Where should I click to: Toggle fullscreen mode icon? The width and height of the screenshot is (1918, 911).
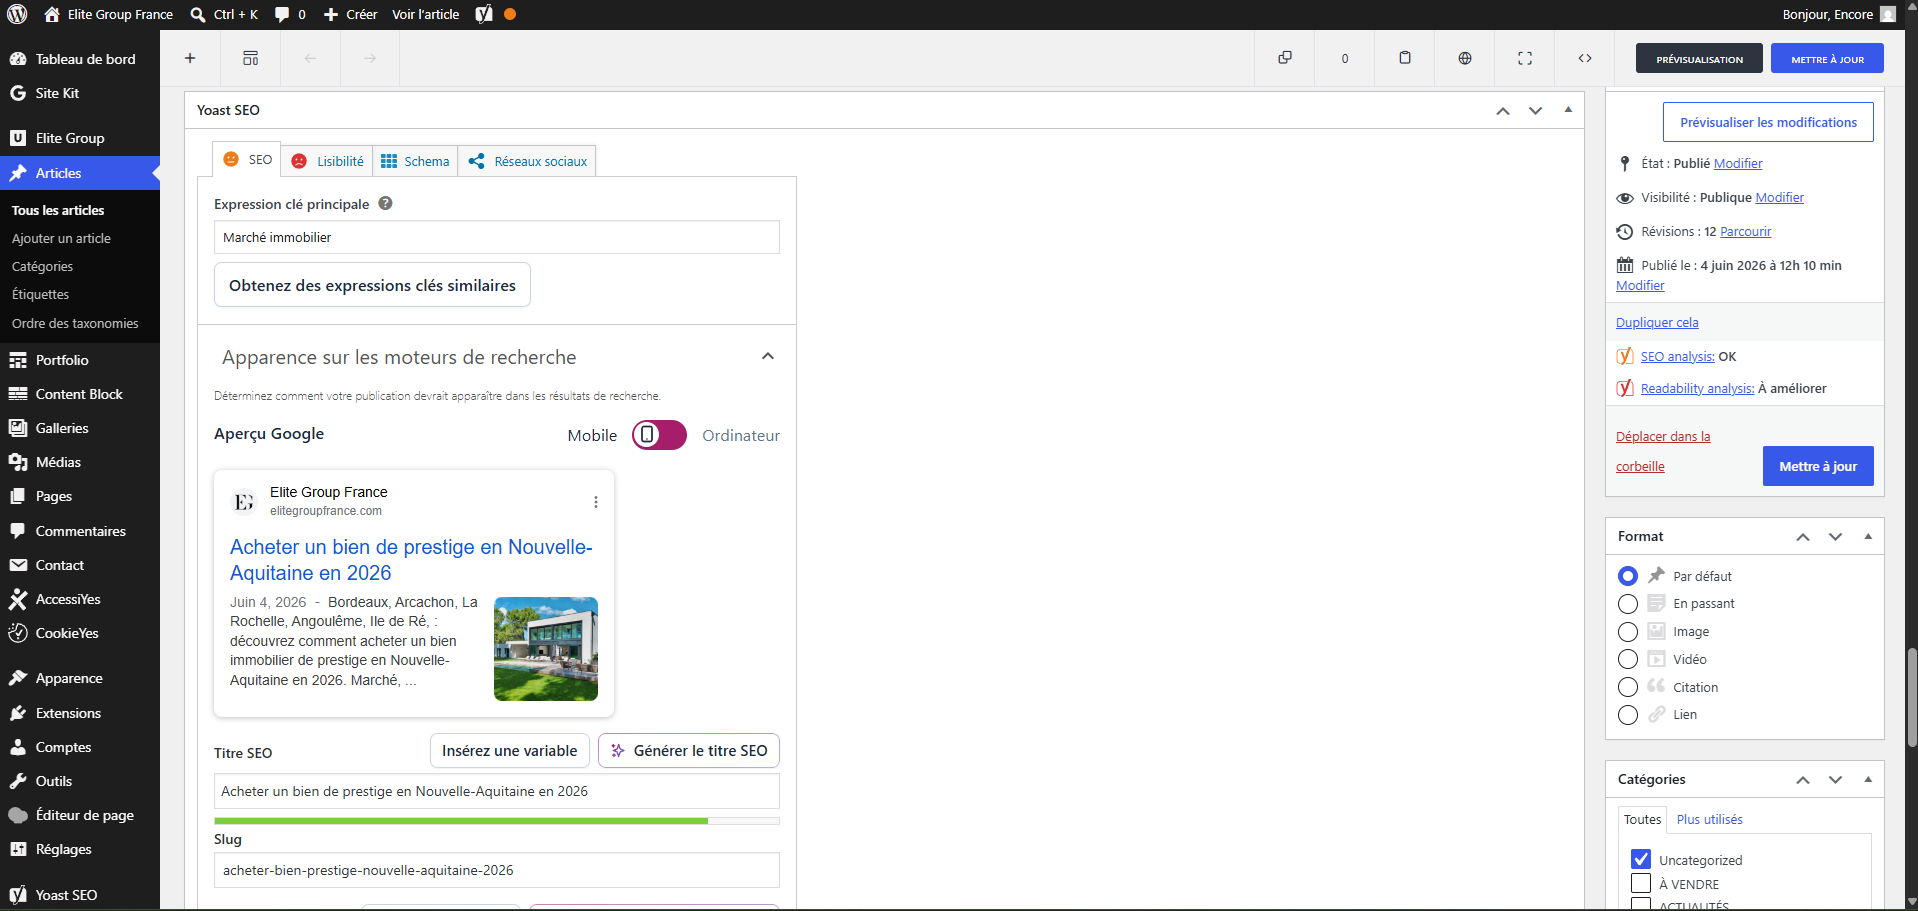[1525, 58]
